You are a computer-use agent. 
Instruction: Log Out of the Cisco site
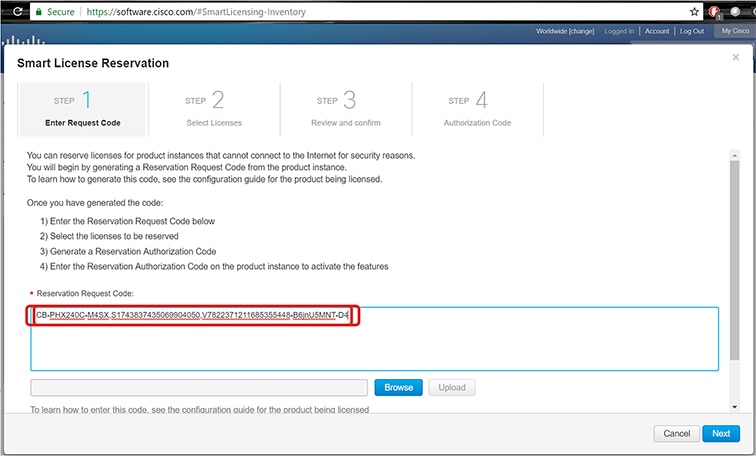click(x=692, y=31)
